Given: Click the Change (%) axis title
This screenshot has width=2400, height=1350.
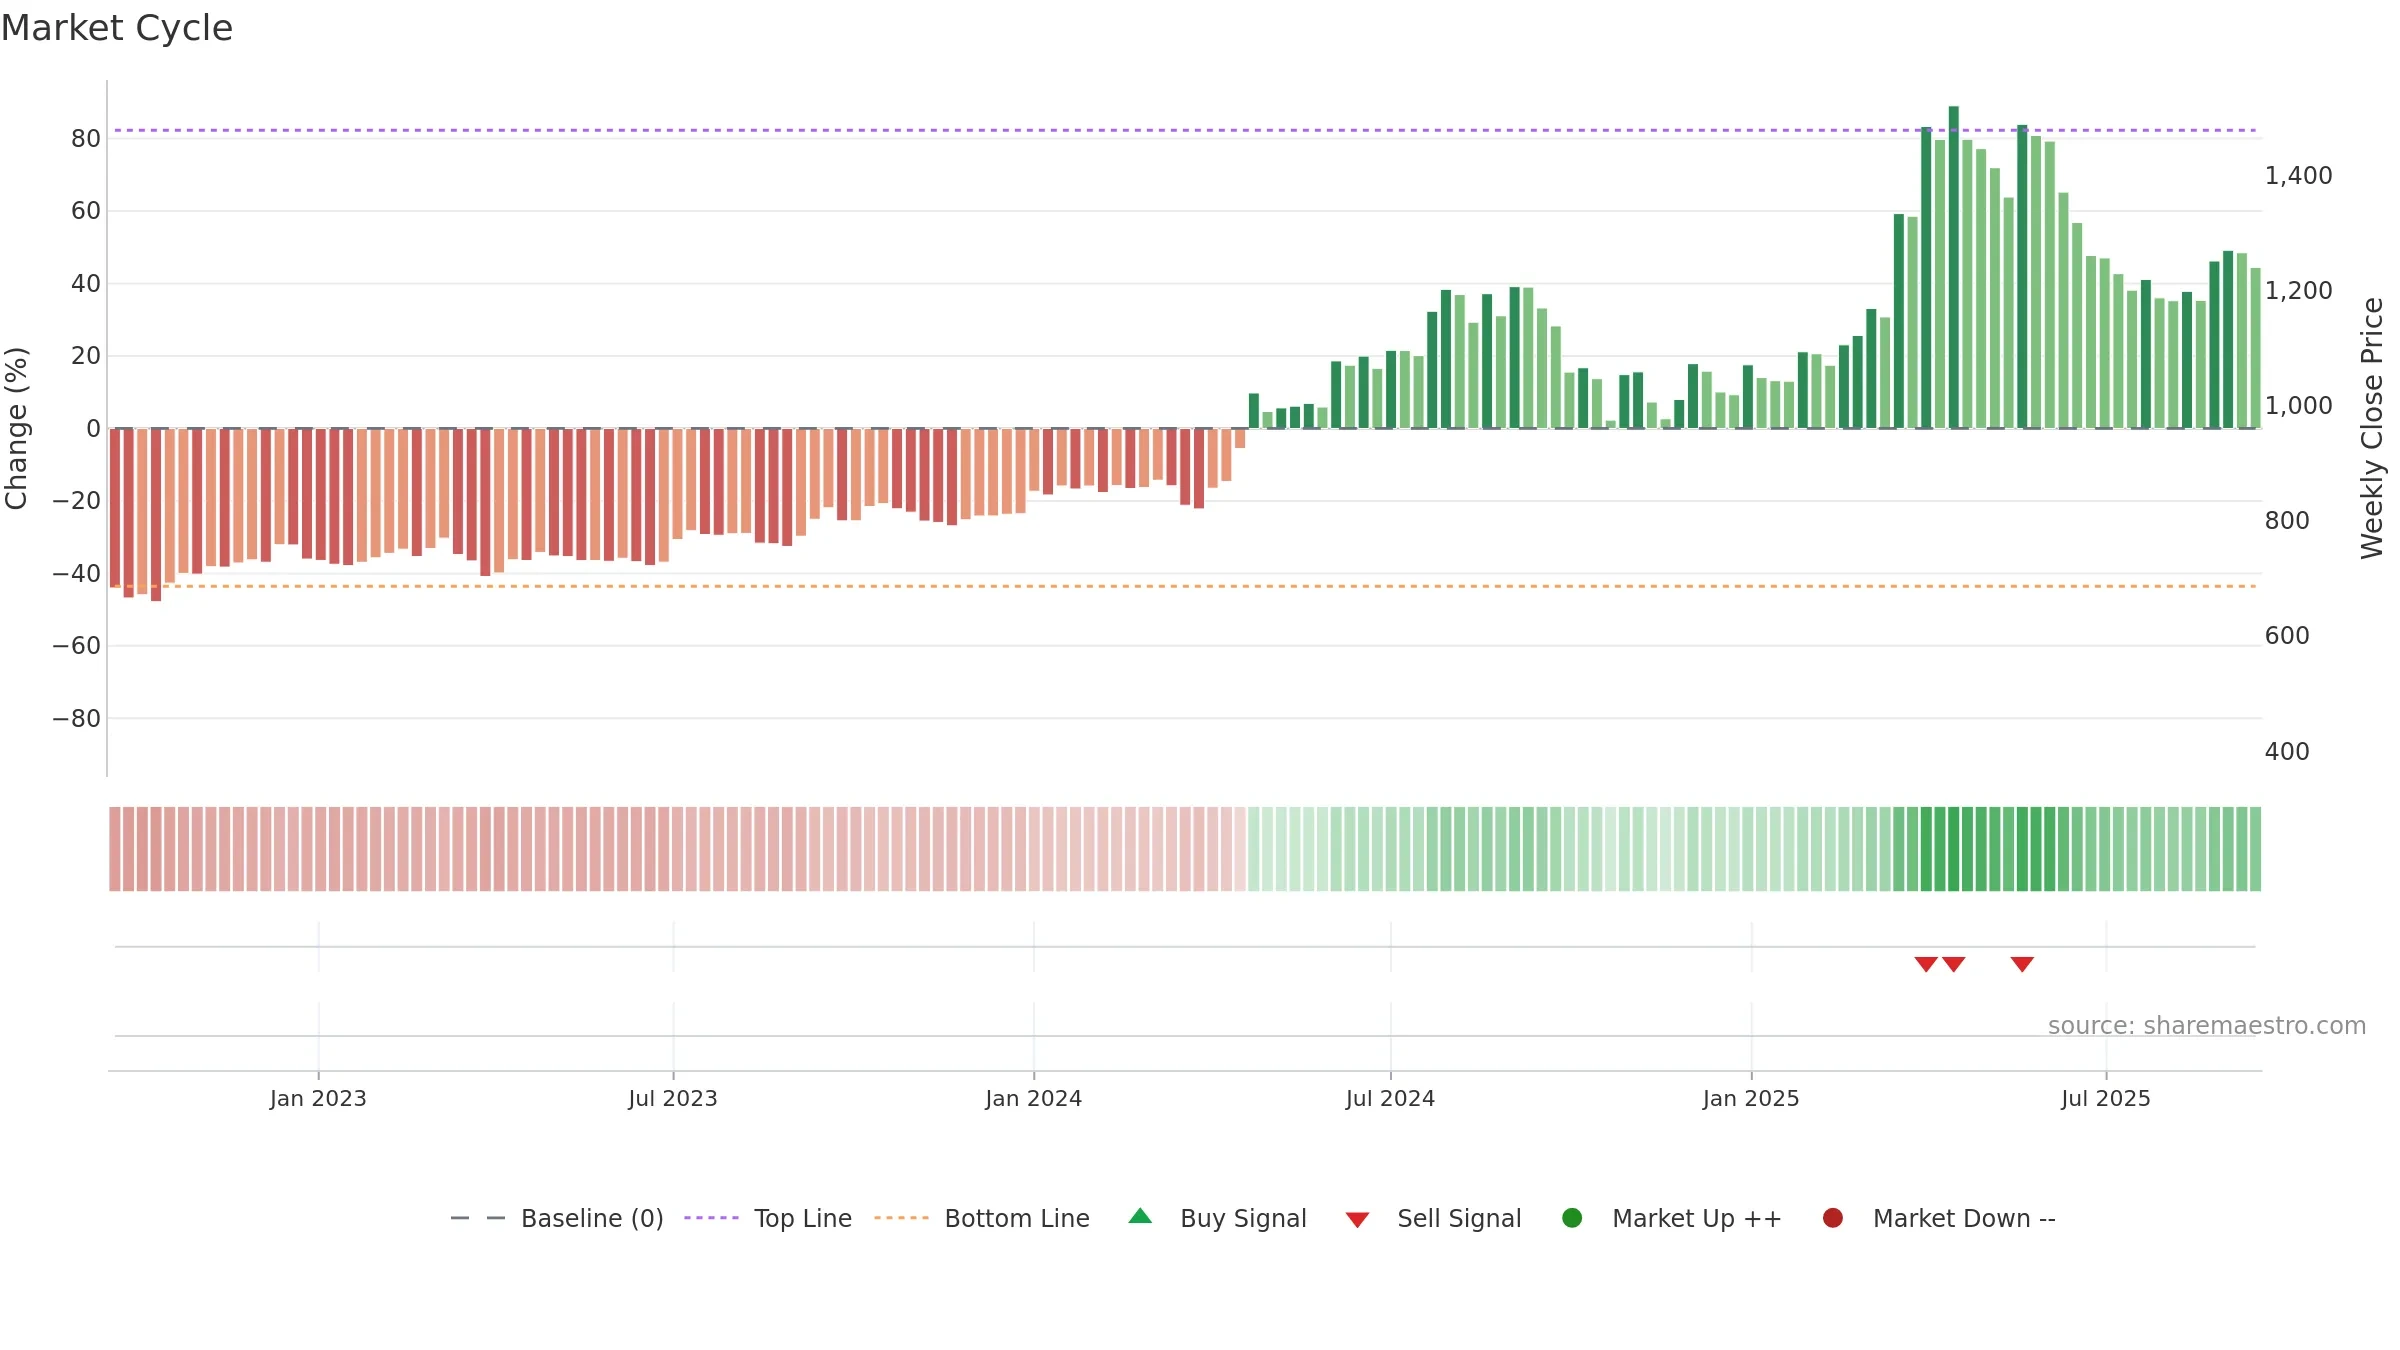Looking at the screenshot, I should (x=16, y=428).
